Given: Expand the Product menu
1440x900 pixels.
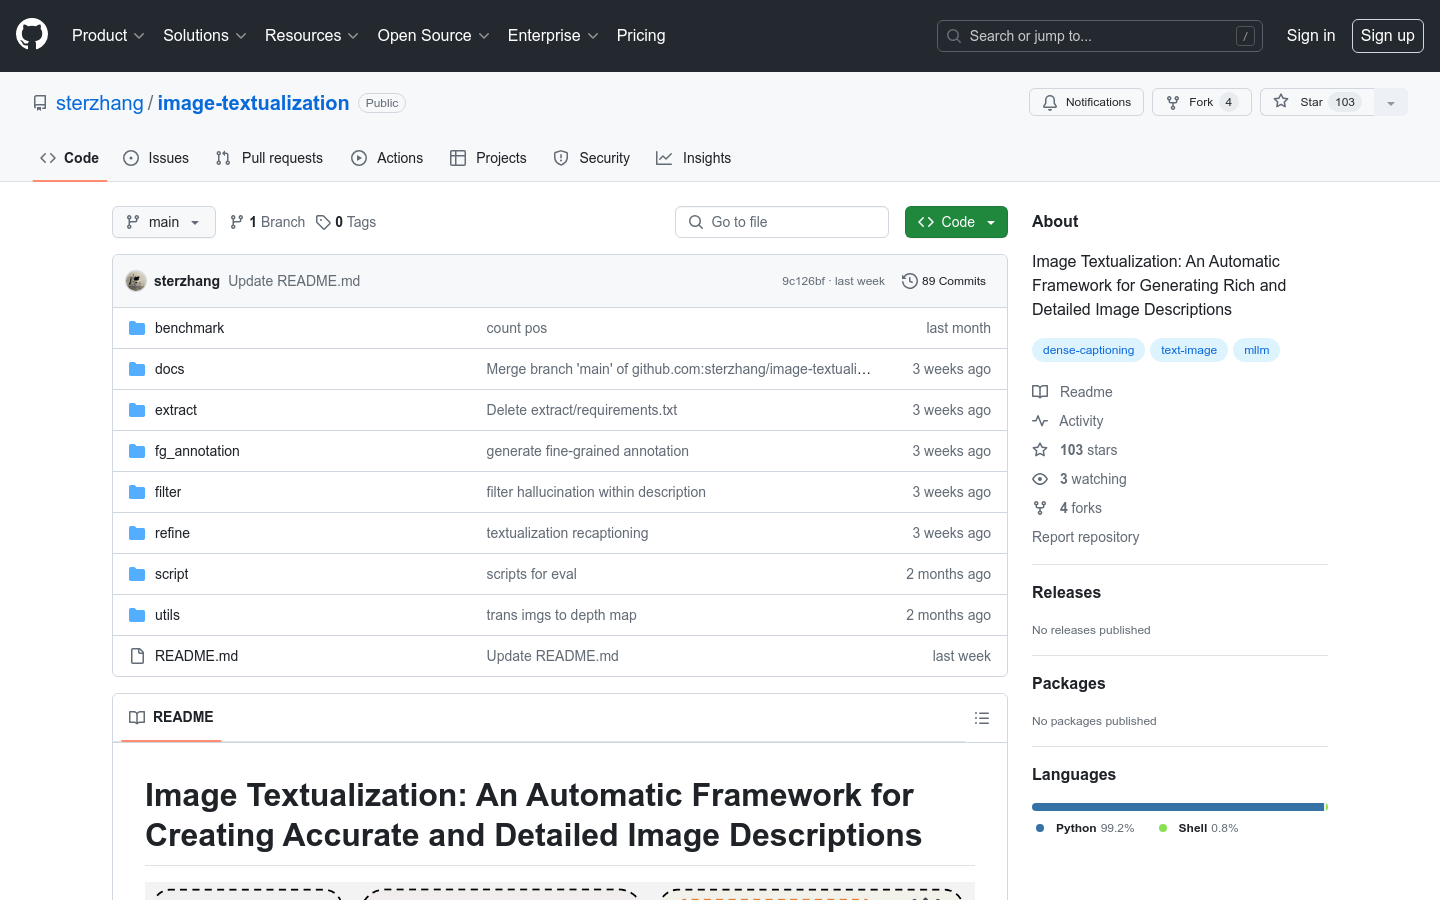Looking at the screenshot, I should [108, 36].
